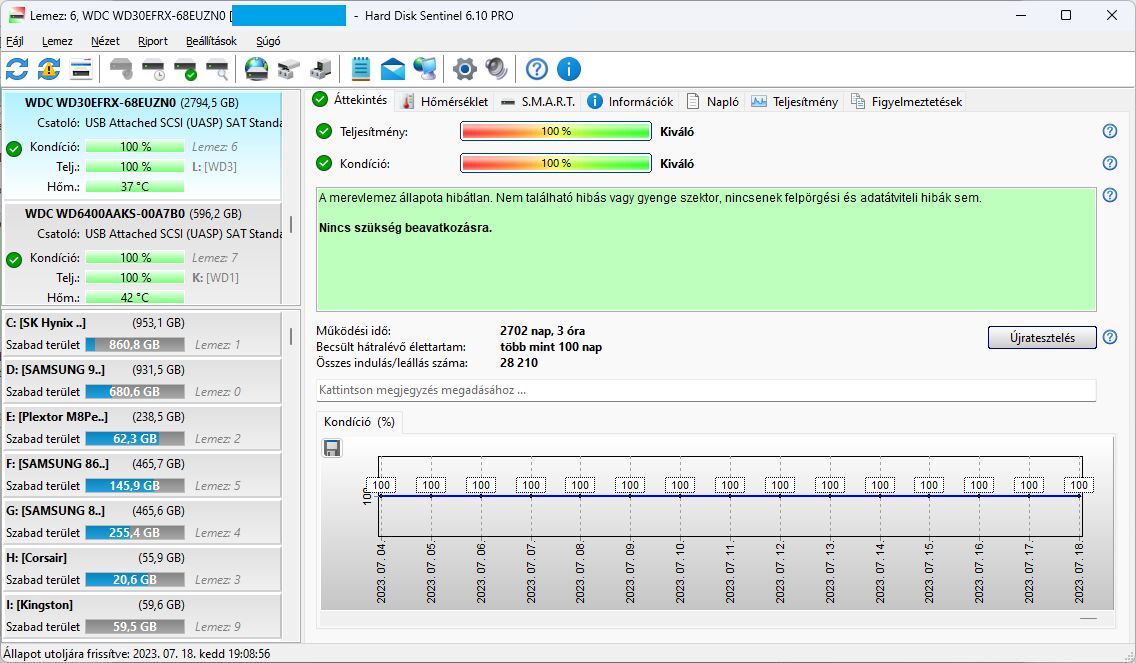Click the status bar text Állapot utoljára frissítve

[x=137, y=654]
